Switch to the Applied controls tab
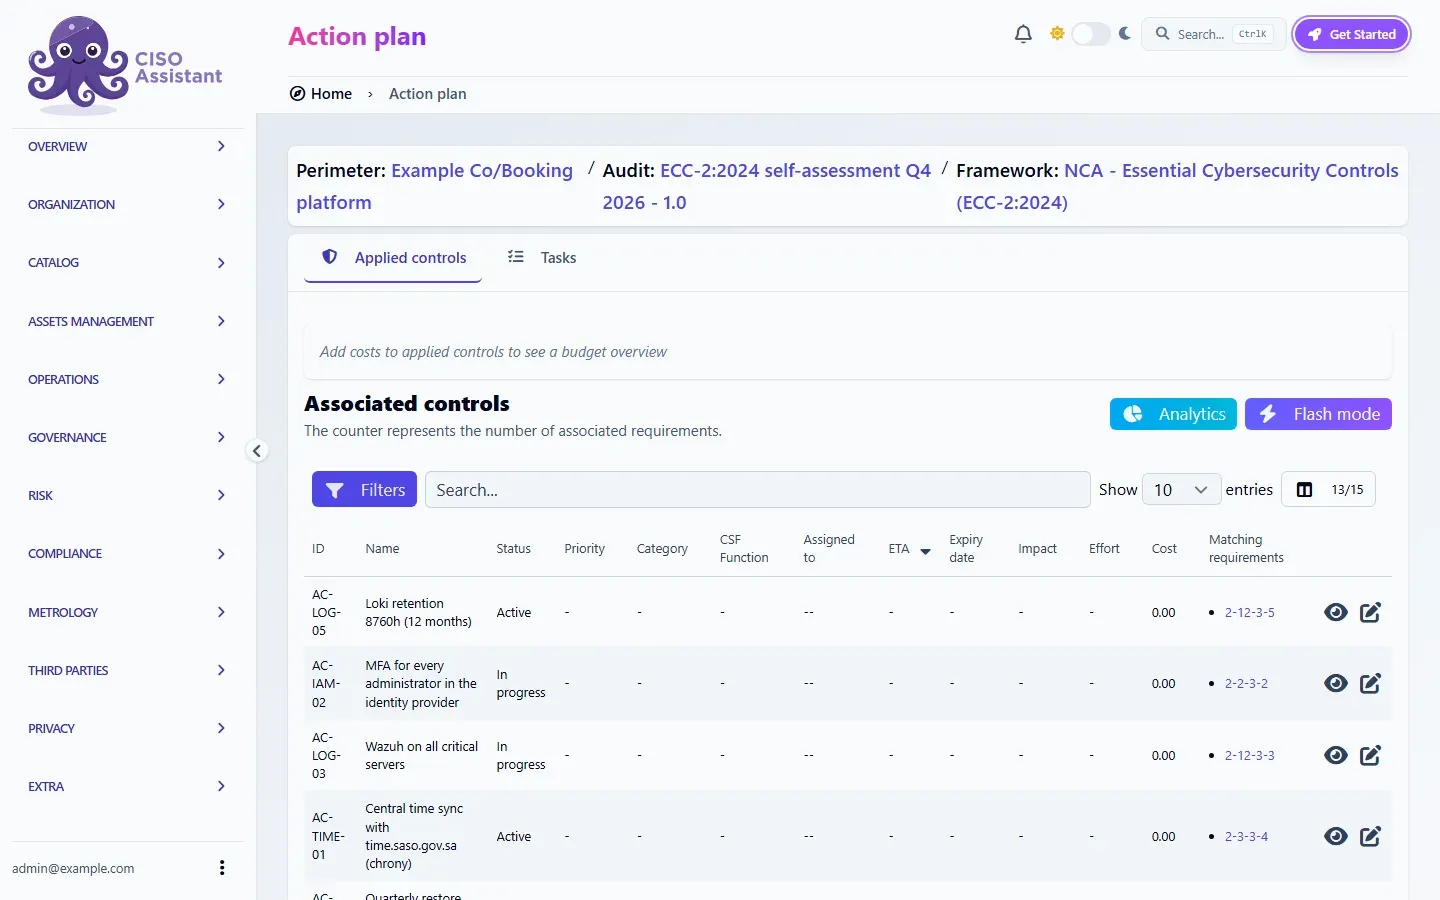Screen dimensions: 1440x900 393,257
